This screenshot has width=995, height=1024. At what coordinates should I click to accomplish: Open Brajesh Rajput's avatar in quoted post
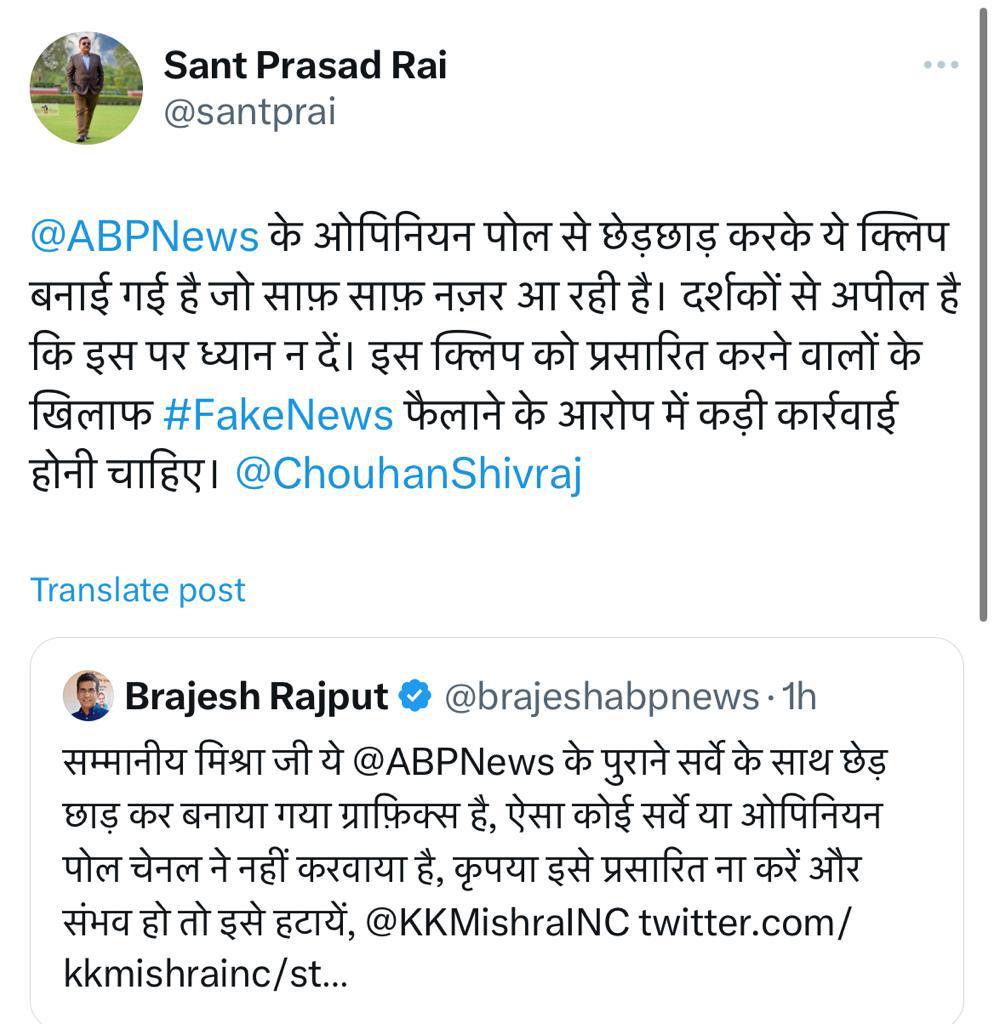(x=88, y=696)
